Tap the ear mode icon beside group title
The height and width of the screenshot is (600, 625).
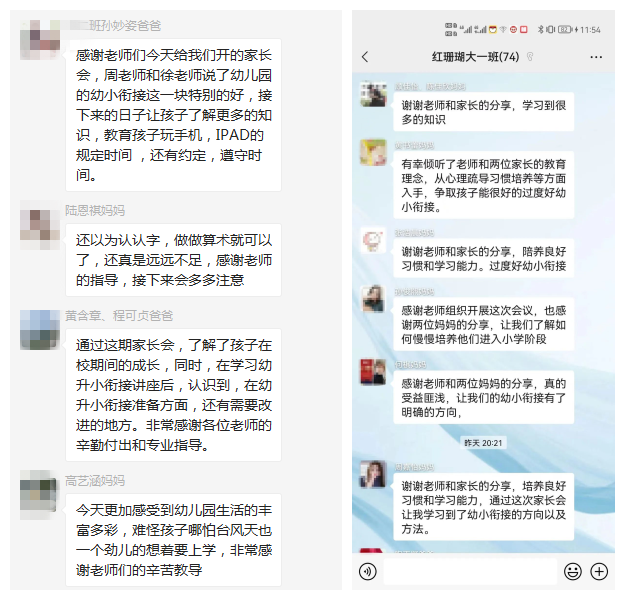tap(530, 57)
